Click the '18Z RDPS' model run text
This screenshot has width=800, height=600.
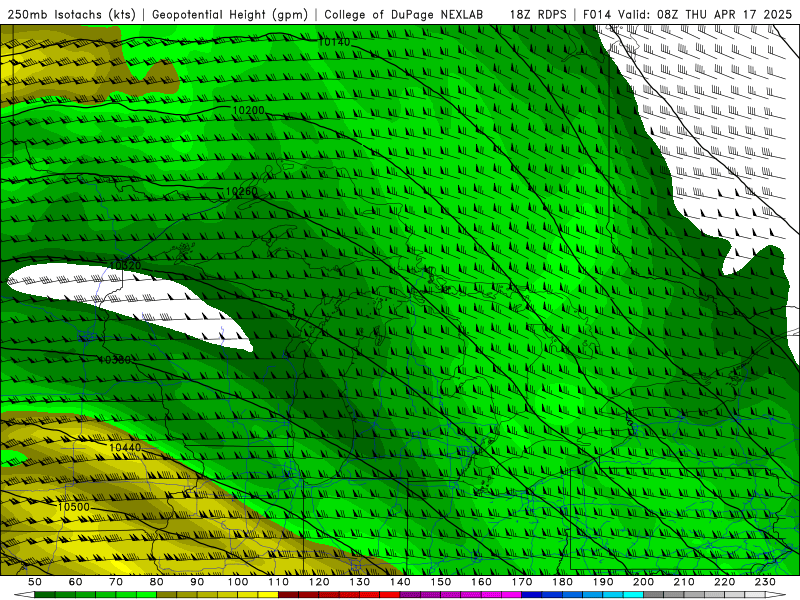[538, 14]
